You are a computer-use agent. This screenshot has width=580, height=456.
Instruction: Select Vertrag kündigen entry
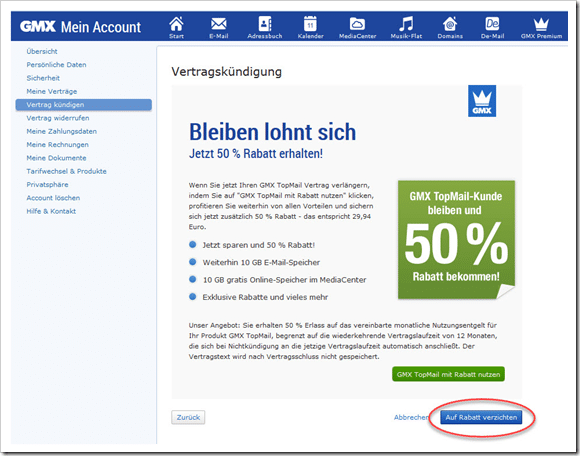84,105
